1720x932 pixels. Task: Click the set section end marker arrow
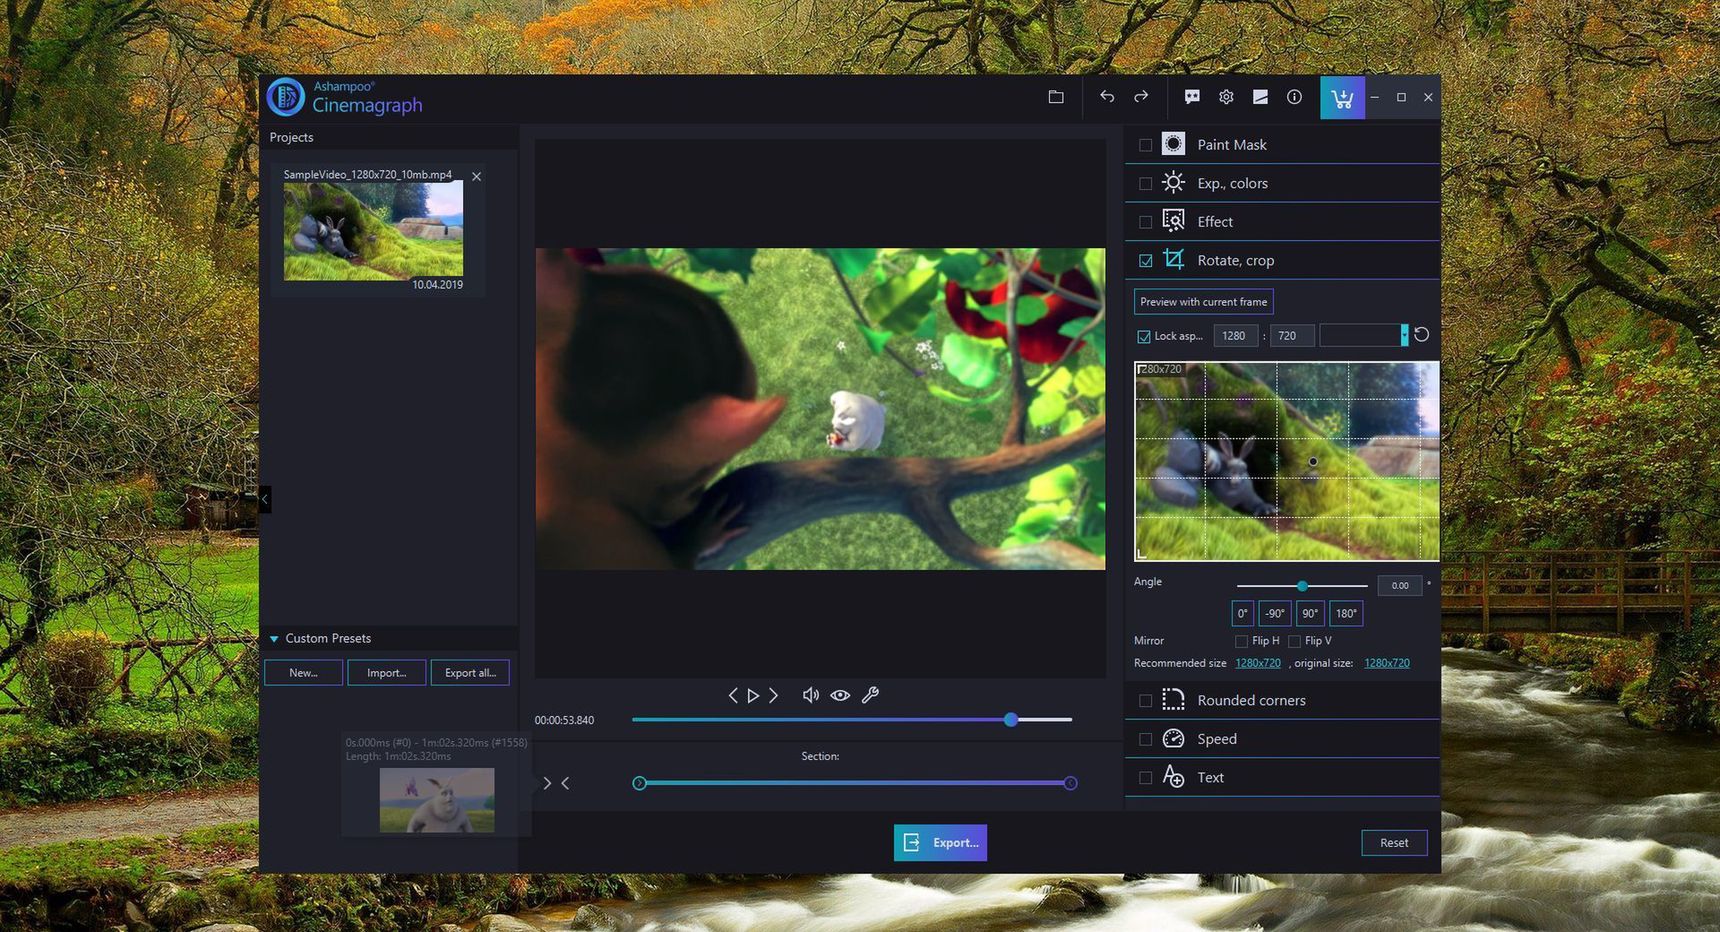[x=565, y=783]
